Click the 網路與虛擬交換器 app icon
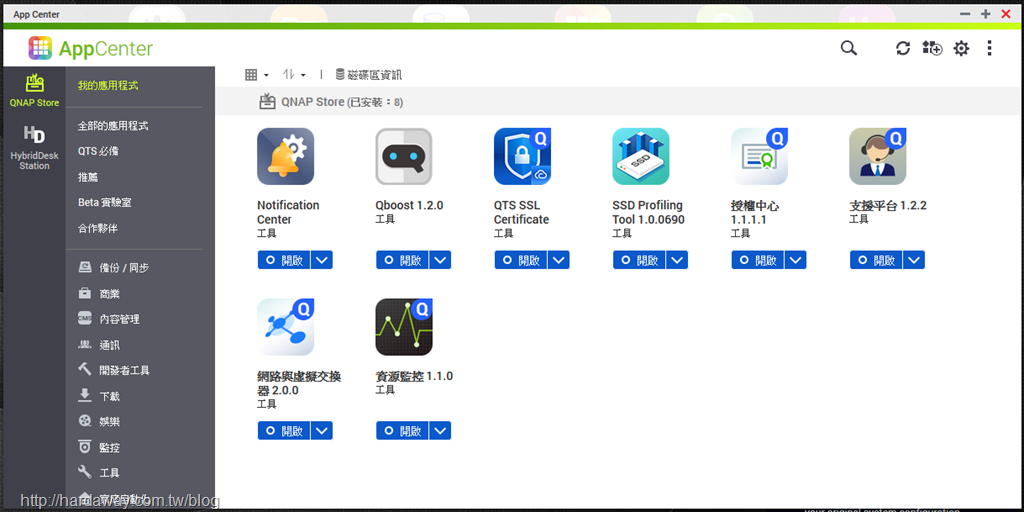This screenshot has width=1024, height=512. [x=285, y=327]
